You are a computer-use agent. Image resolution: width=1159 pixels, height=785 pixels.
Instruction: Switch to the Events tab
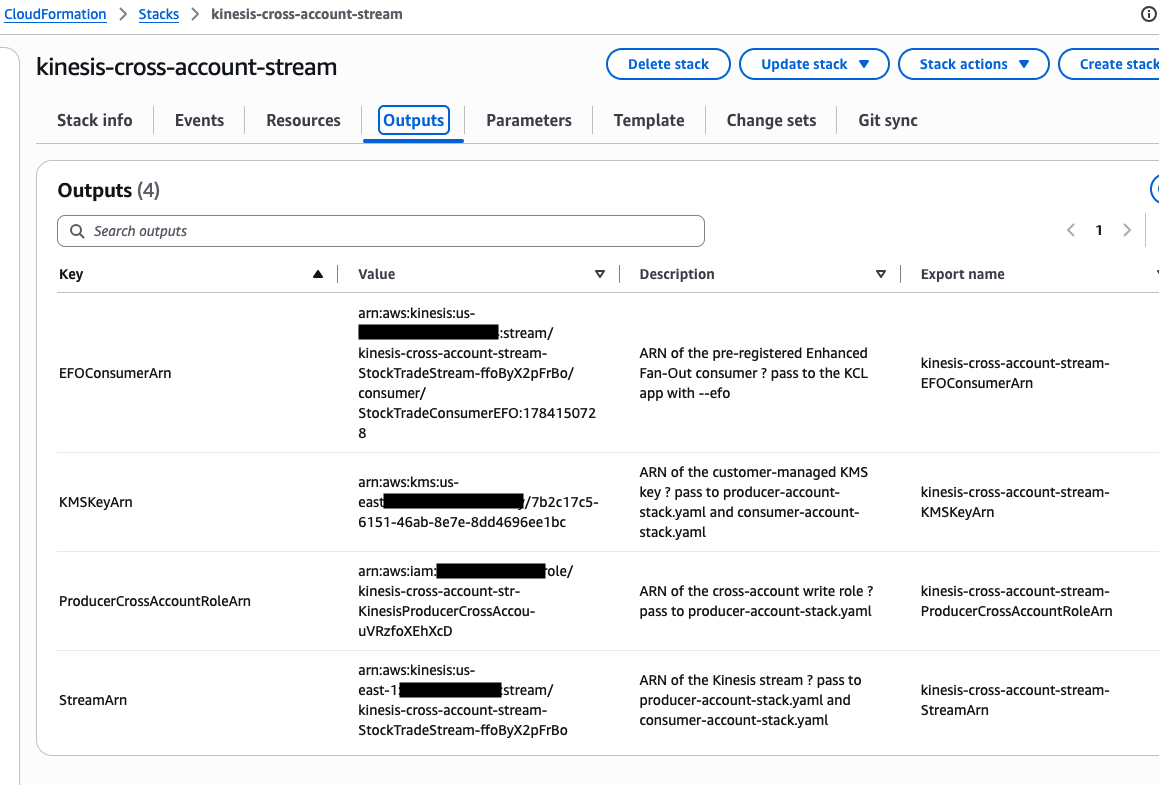(x=199, y=120)
